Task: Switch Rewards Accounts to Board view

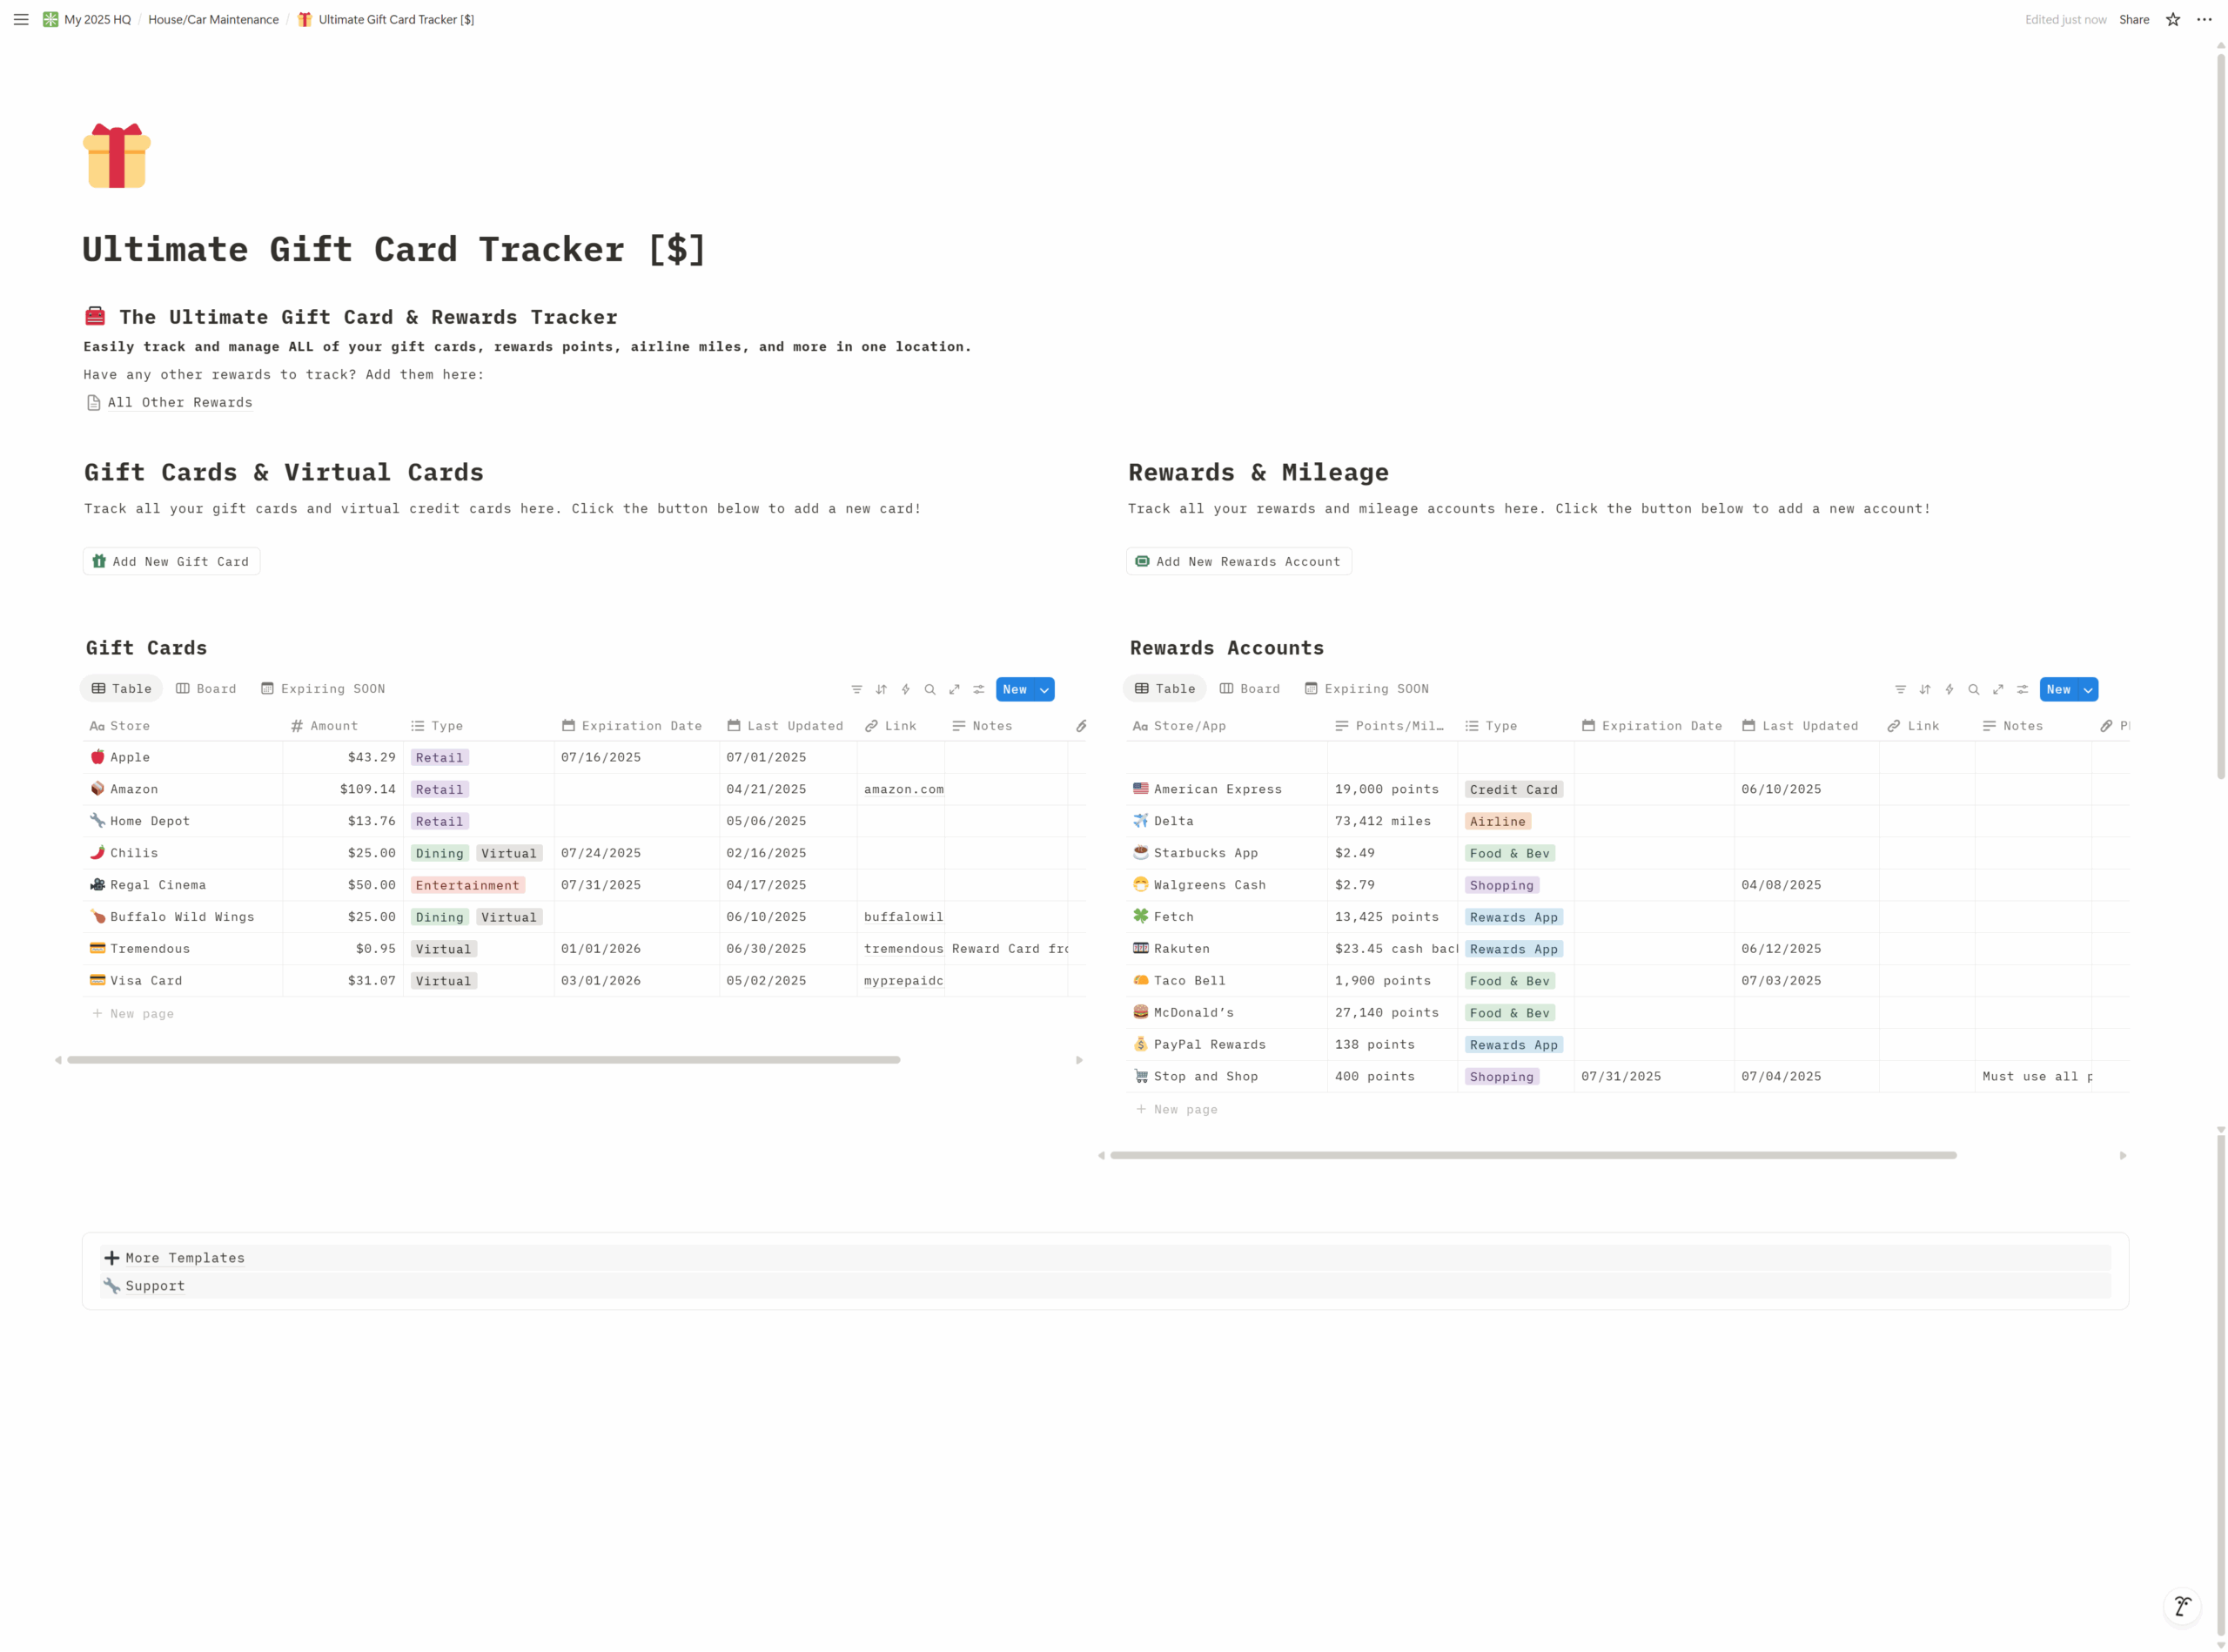Action: point(1250,689)
